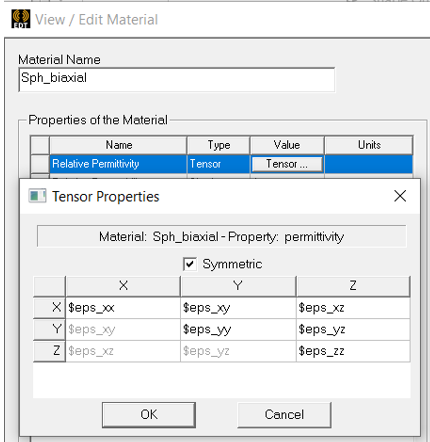Click the EDT application icon in title bar
The width and height of the screenshot is (430, 442).
coord(21,19)
